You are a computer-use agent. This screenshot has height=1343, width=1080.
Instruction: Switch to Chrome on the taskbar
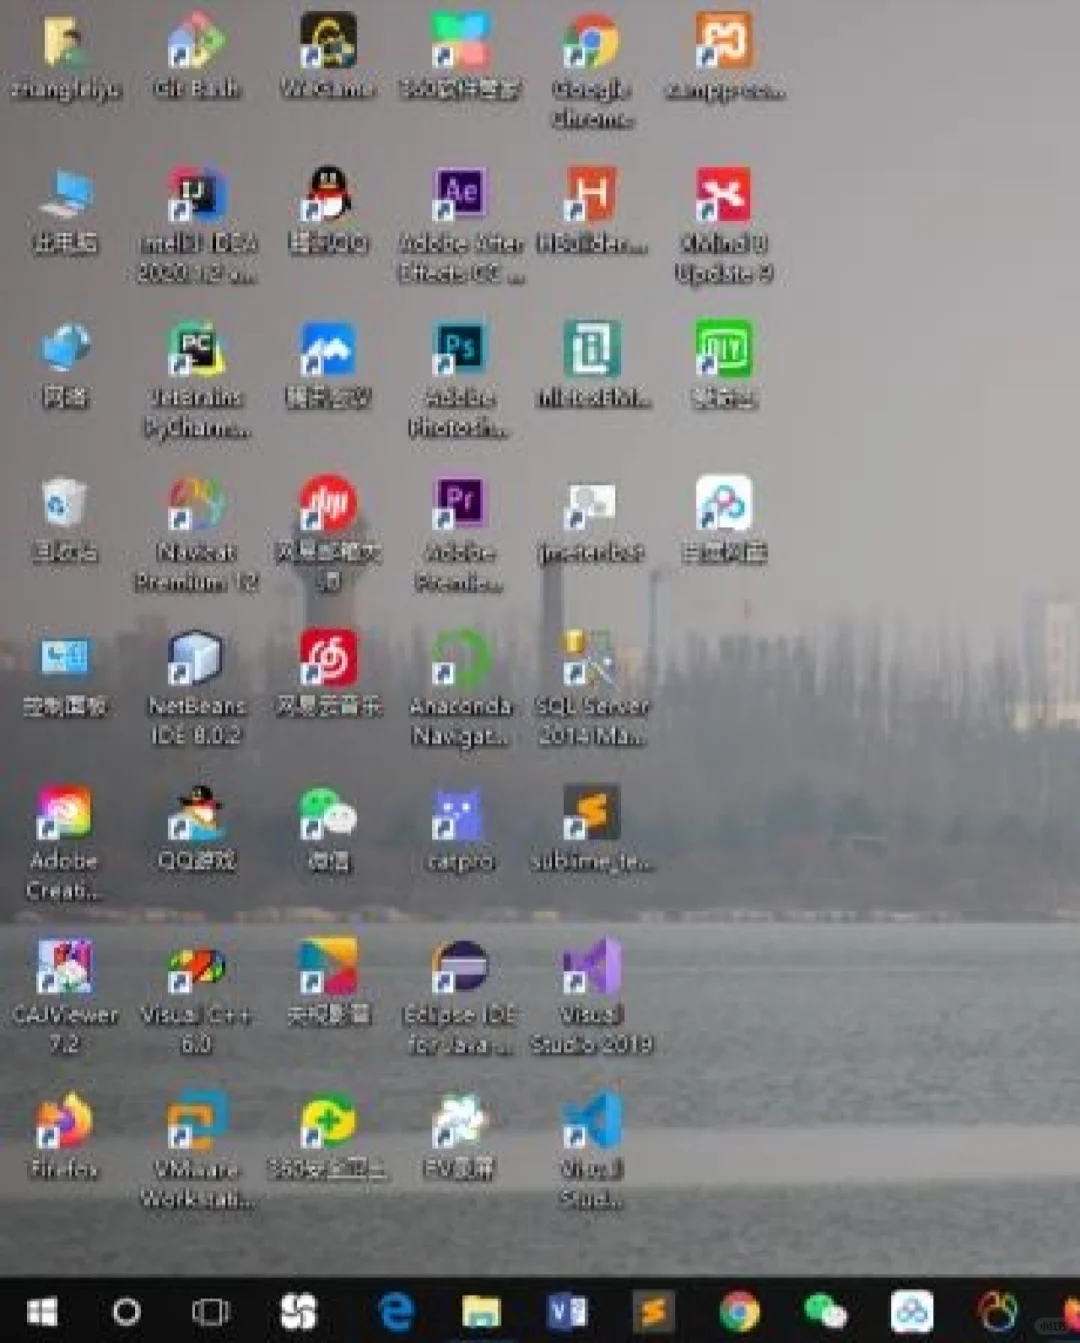click(740, 1311)
